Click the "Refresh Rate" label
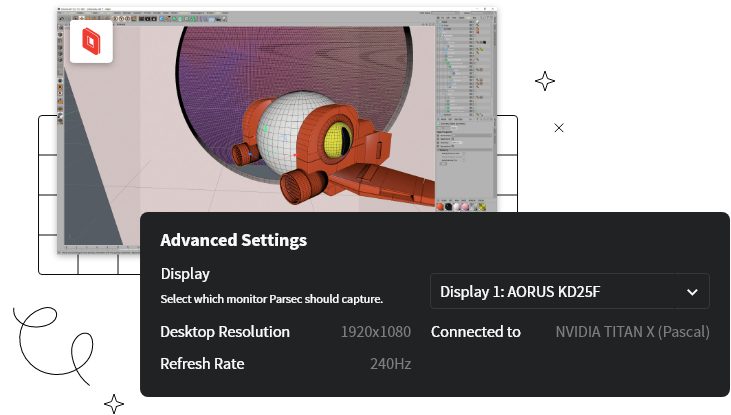 [202, 364]
